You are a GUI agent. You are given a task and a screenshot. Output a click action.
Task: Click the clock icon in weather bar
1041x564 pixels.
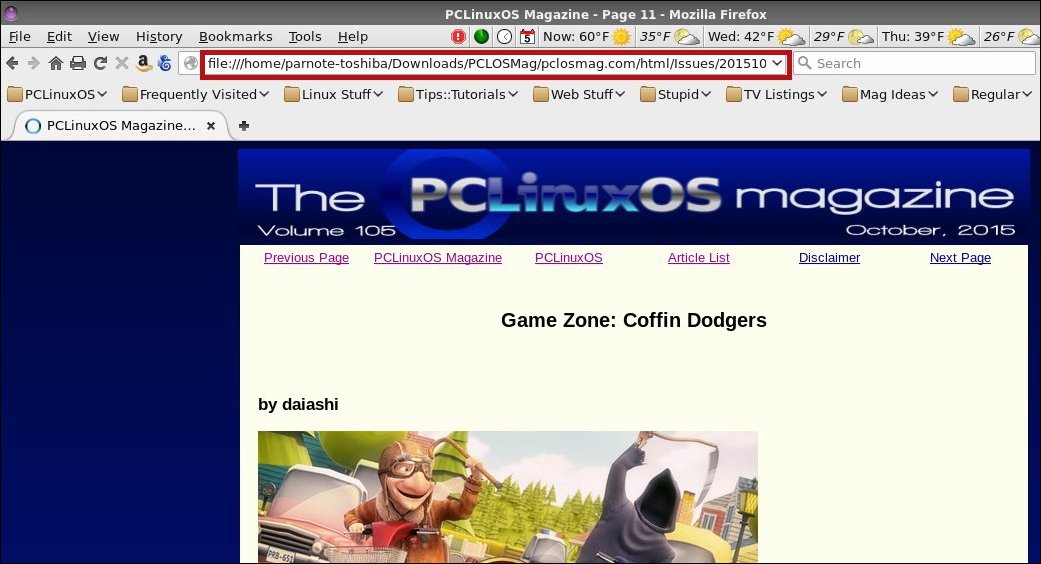pos(505,36)
